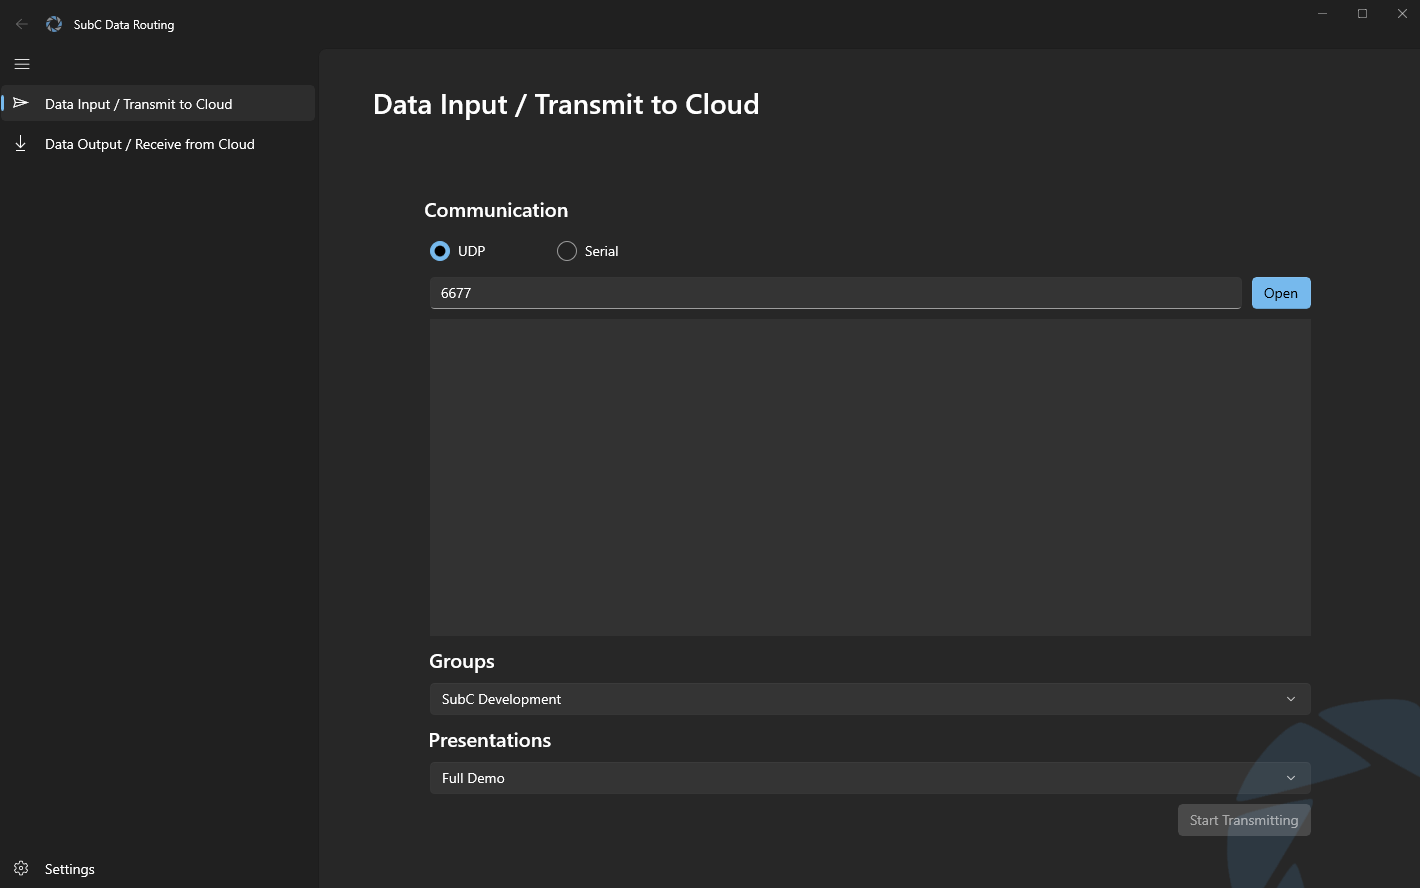
Task: Click the download arrow receive icon
Action: point(21,144)
